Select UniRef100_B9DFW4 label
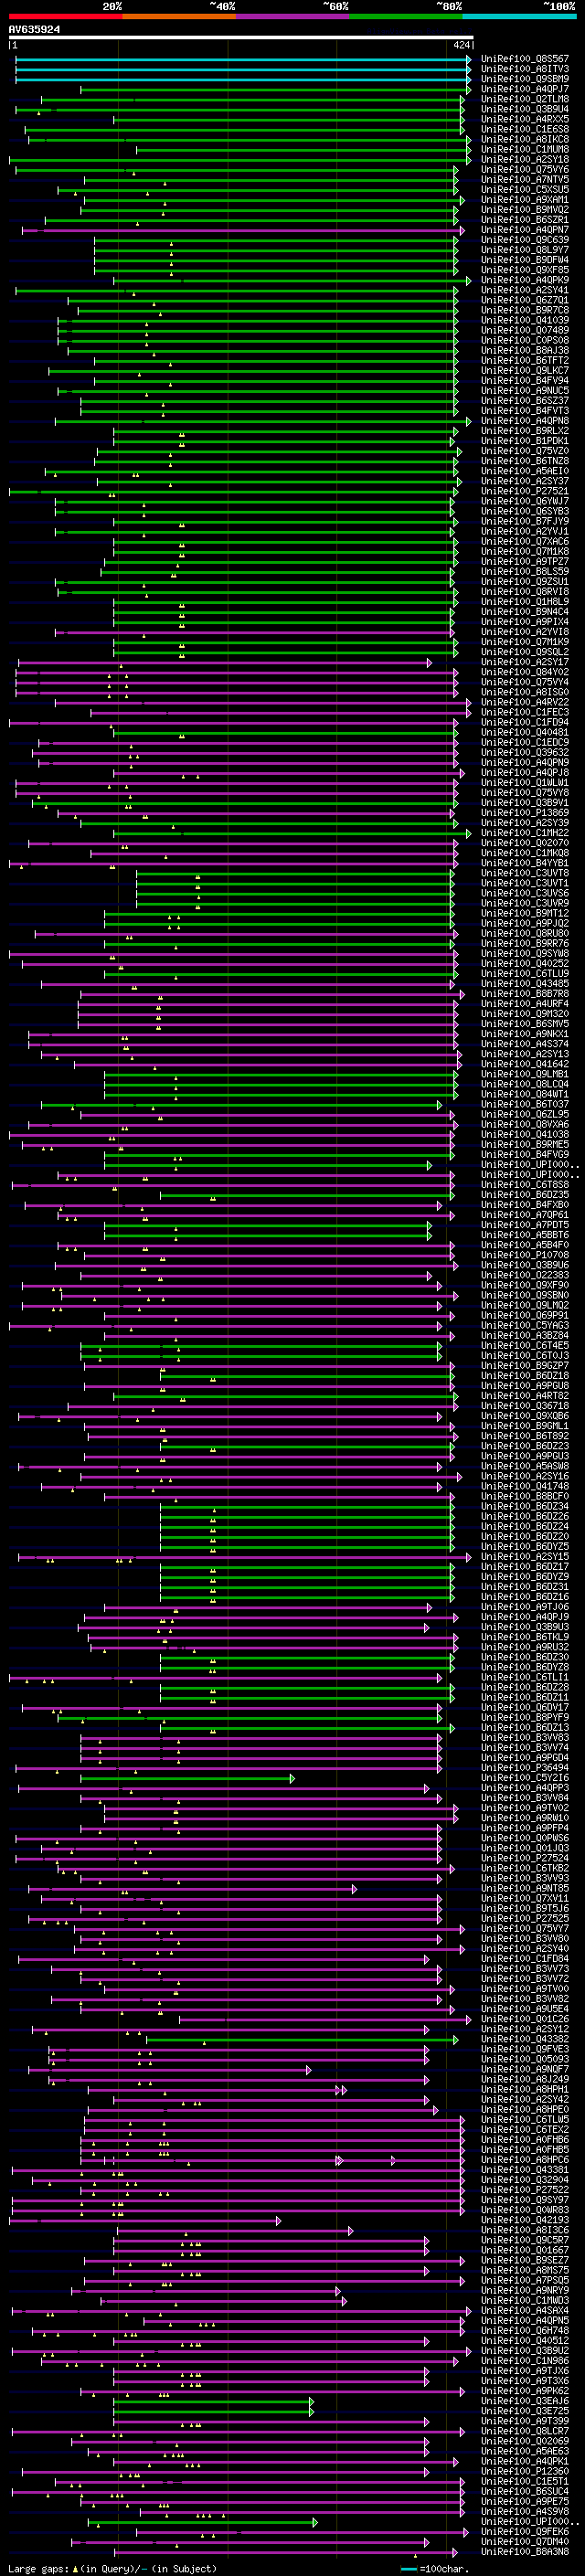 point(525,261)
